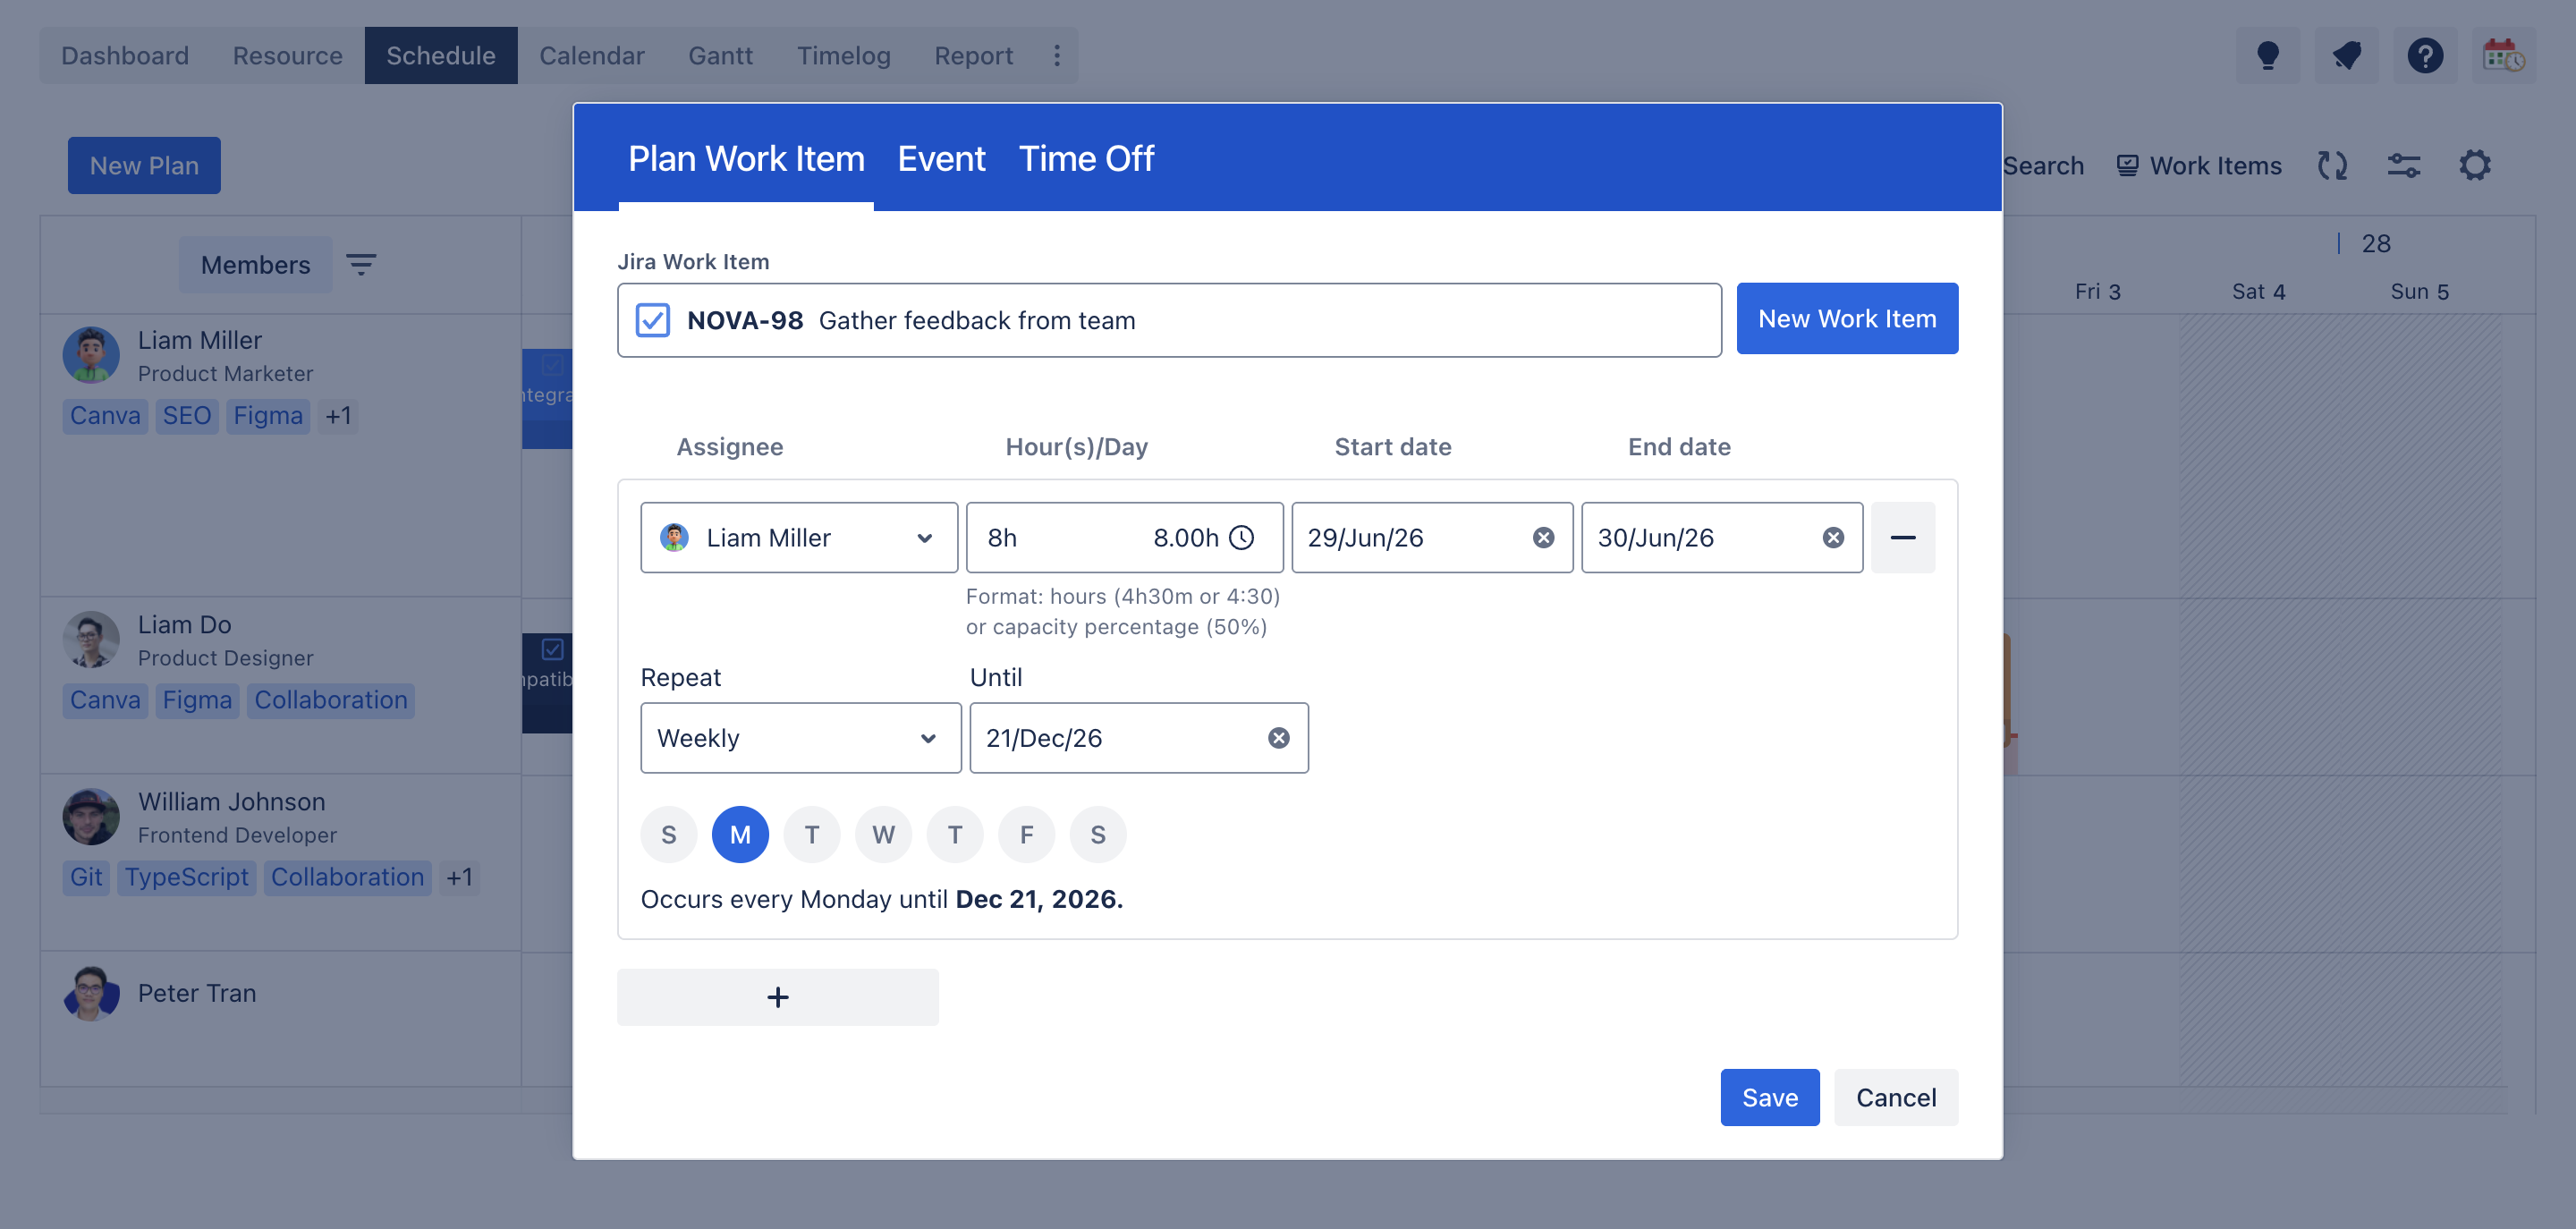Remove assignee row with minus button
2576x1229 pixels.
1902,538
